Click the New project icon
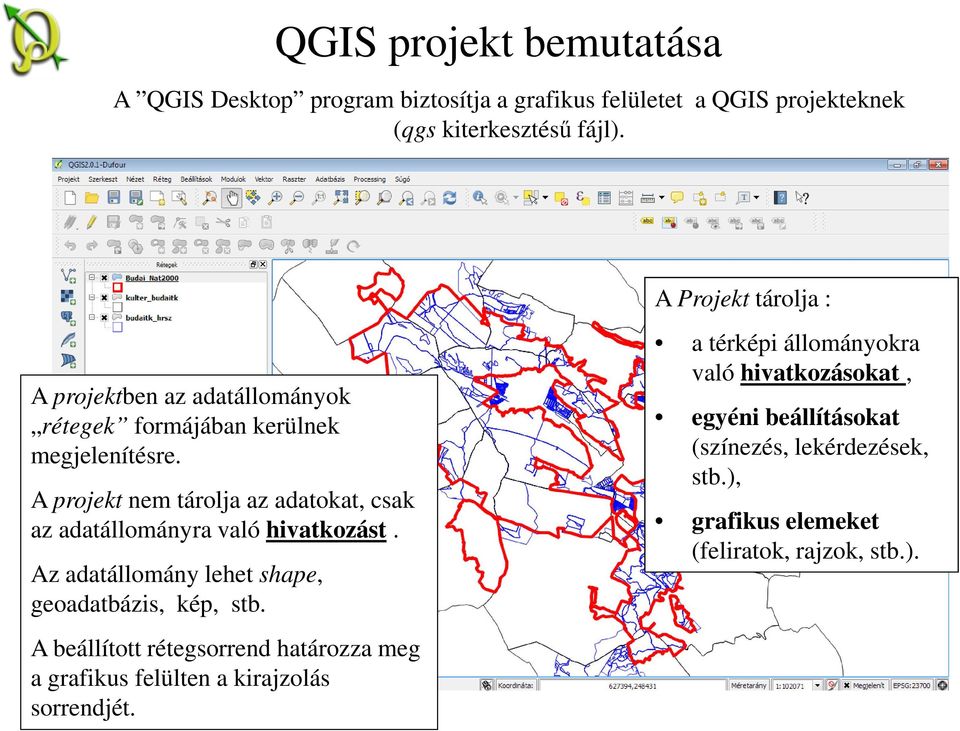Screen dimensions: 960x731 point(70,198)
